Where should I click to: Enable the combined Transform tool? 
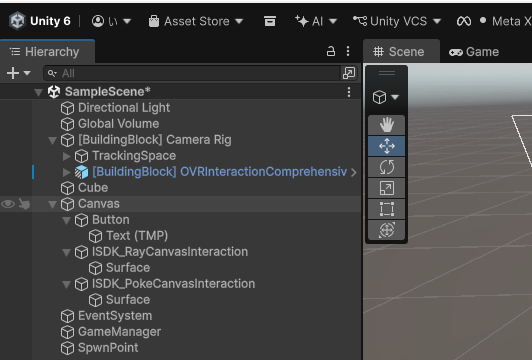tap(386, 230)
